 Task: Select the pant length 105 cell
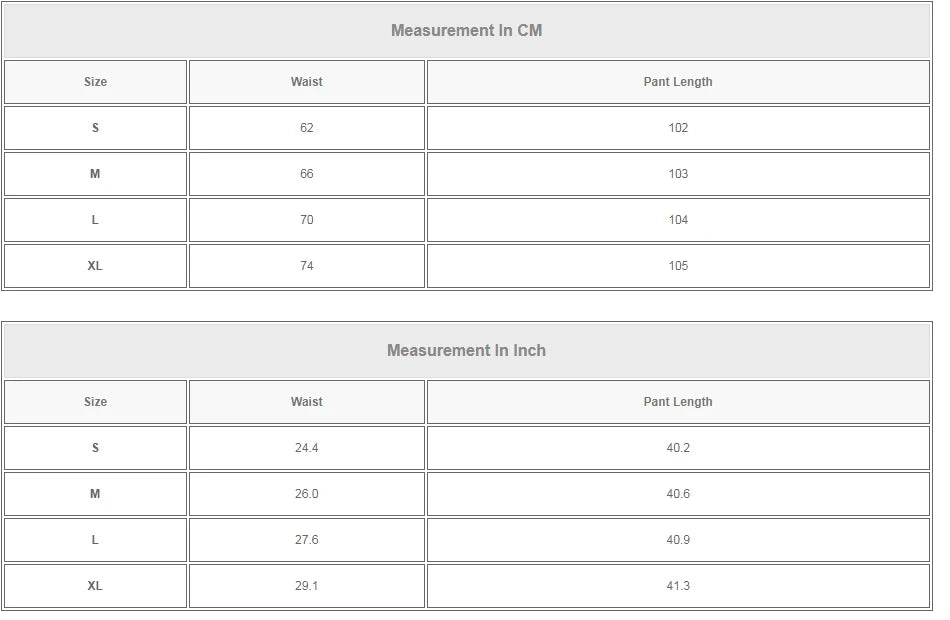678,266
